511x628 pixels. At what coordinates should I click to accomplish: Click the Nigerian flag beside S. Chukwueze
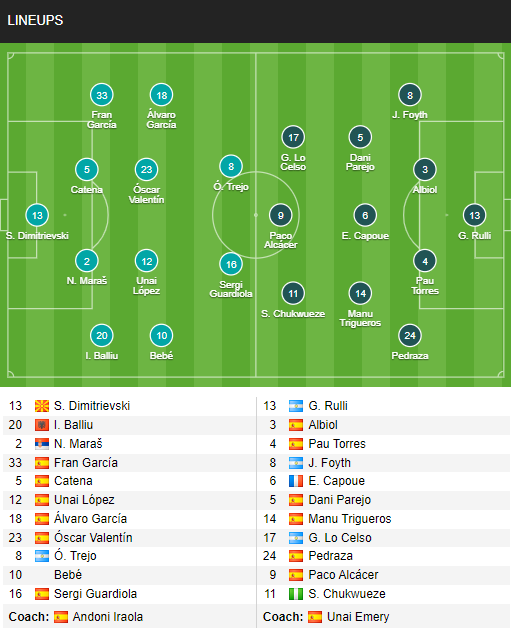pyautogui.click(x=296, y=594)
